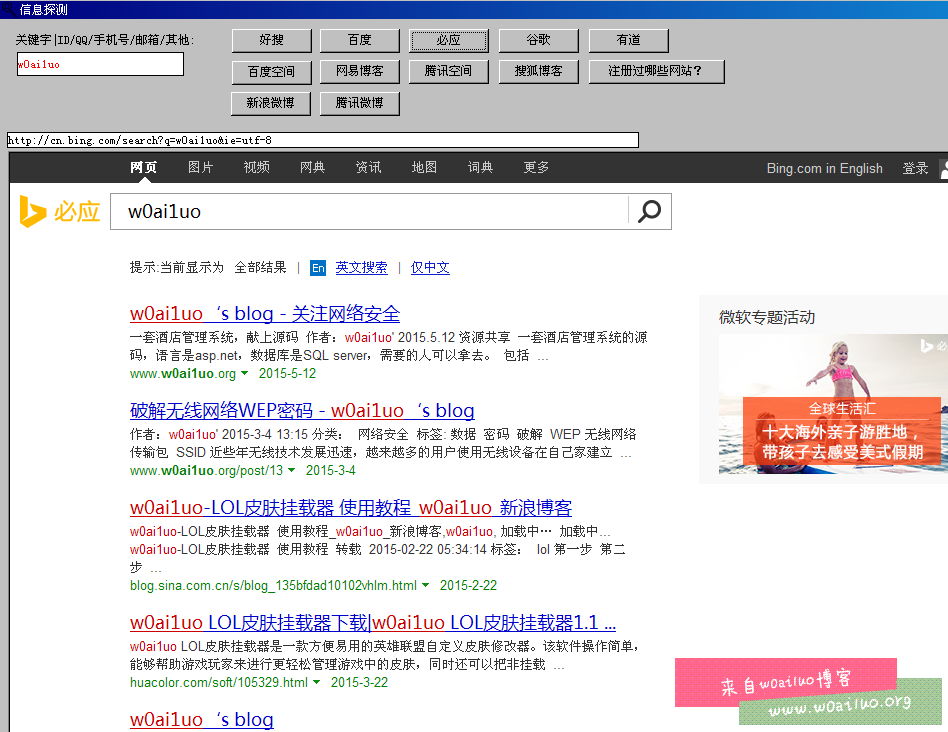Click the 英文搜索 link
The image size is (948, 732).
tap(362, 268)
